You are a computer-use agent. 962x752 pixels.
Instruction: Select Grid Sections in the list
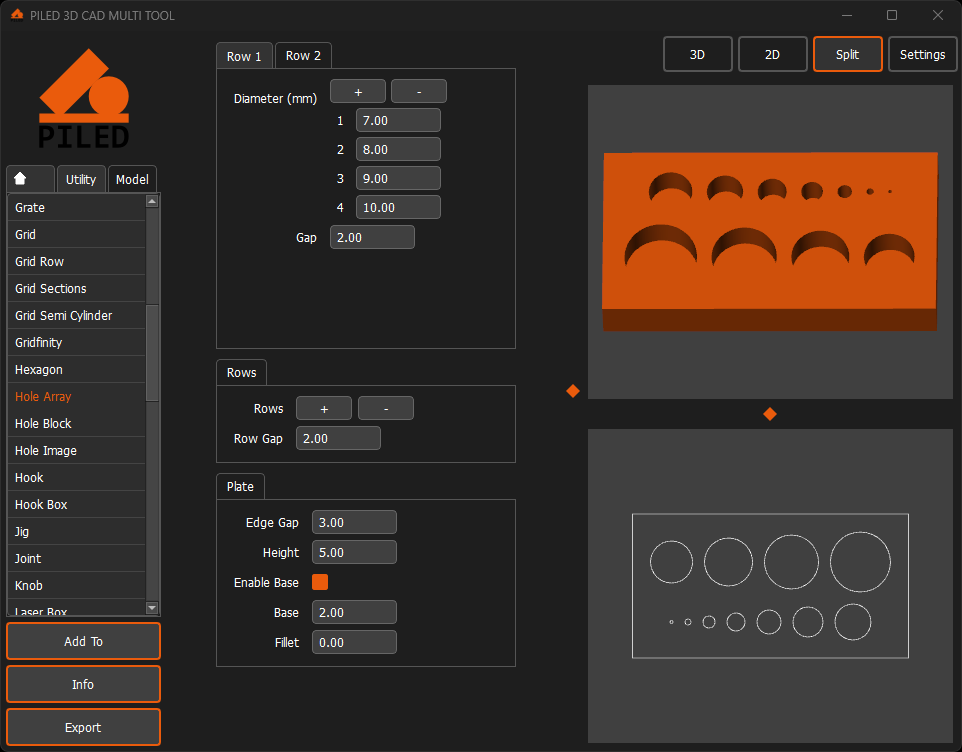pyautogui.click(x=76, y=288)
